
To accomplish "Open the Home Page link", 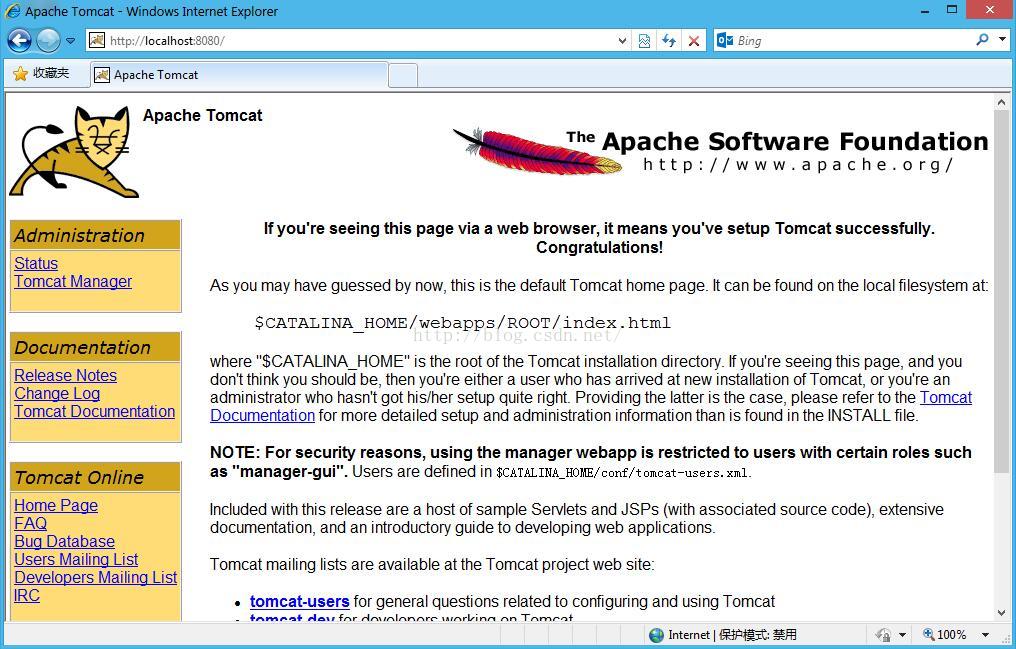I will [56, 506].
